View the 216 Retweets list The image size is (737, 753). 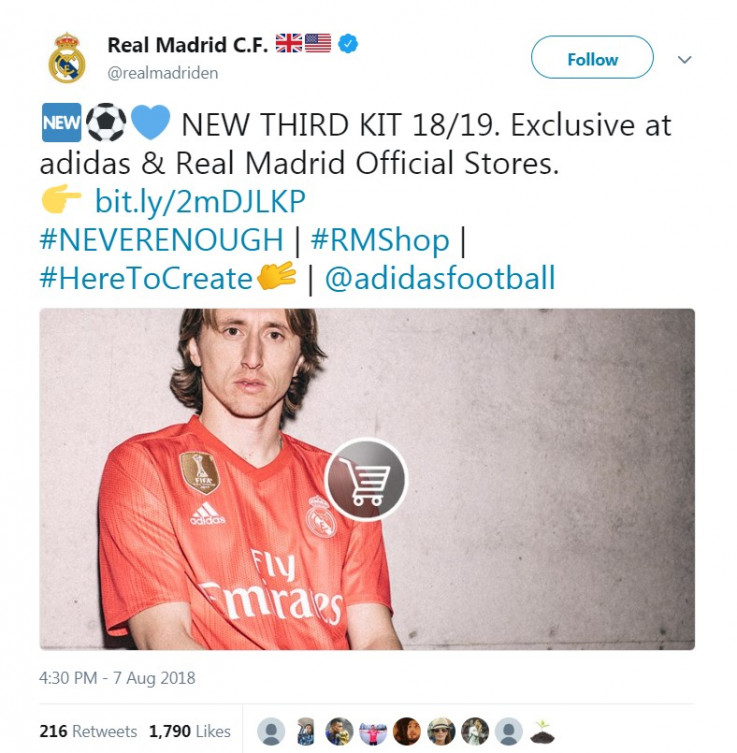[88, 731]
